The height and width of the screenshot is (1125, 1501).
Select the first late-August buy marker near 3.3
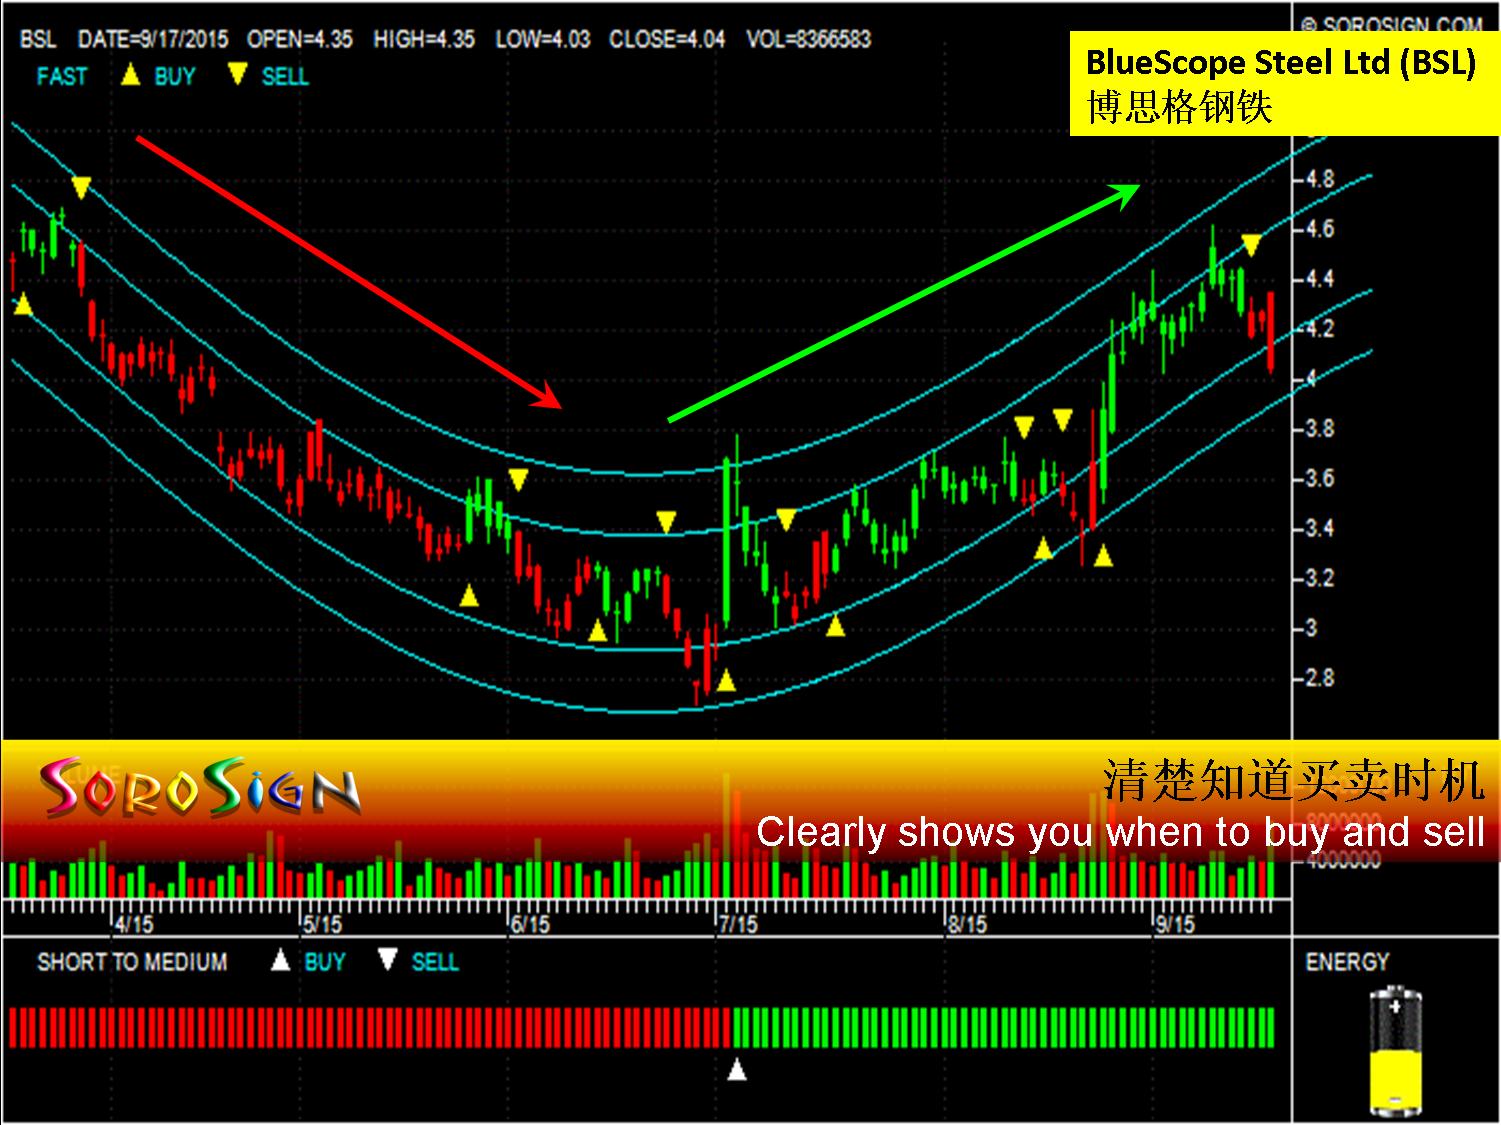tap(1043, 548)
